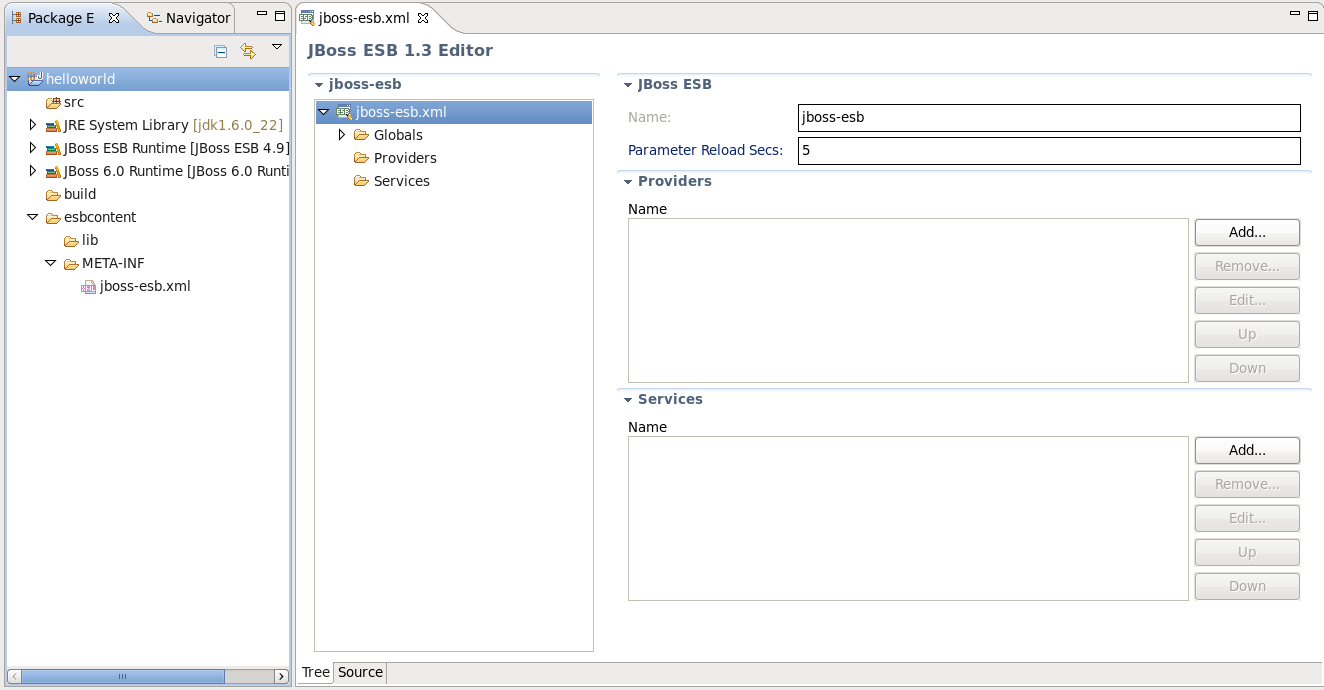Click the JBoss ESB Runtime library icon
This screenshot has height=690, width=1324.
(x=53, y=149)
